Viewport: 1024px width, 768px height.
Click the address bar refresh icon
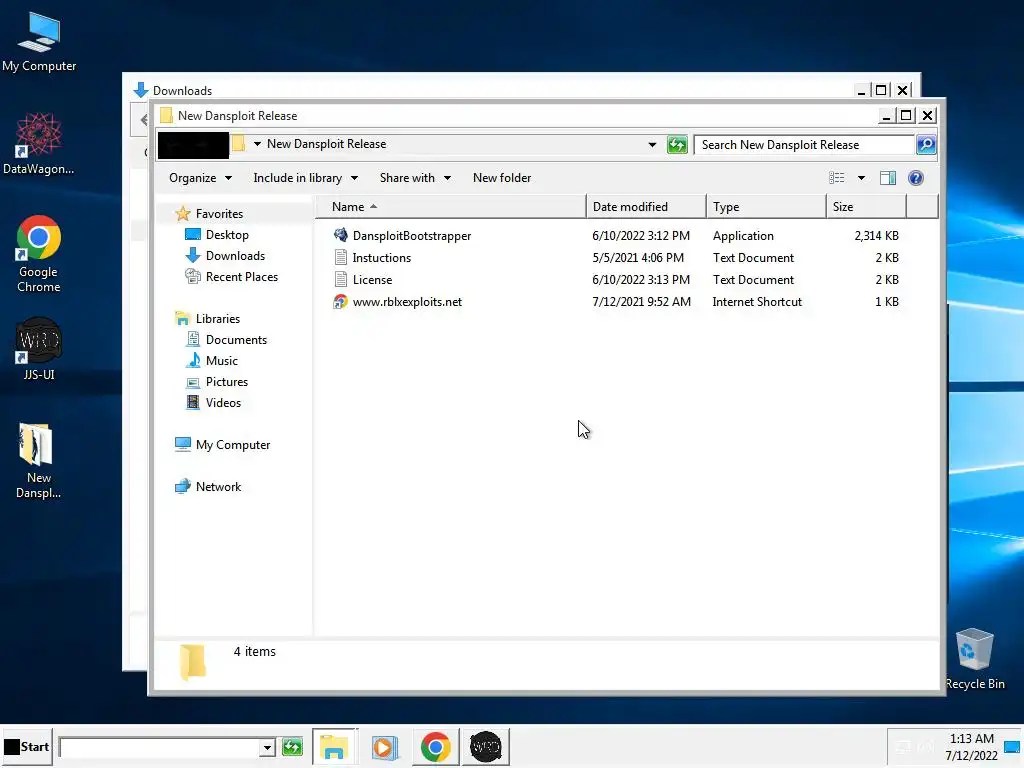coord(677,144)
